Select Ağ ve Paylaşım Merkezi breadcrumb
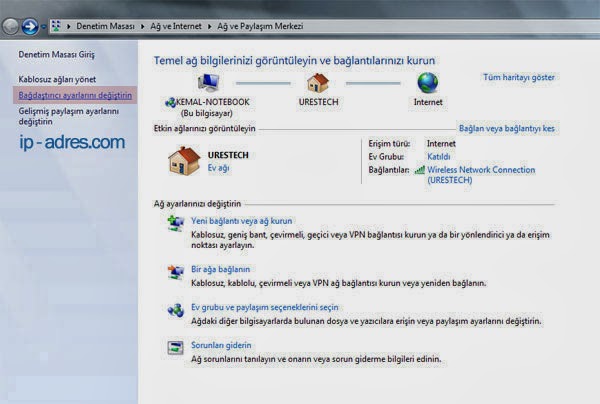 [x=260, y=26]
